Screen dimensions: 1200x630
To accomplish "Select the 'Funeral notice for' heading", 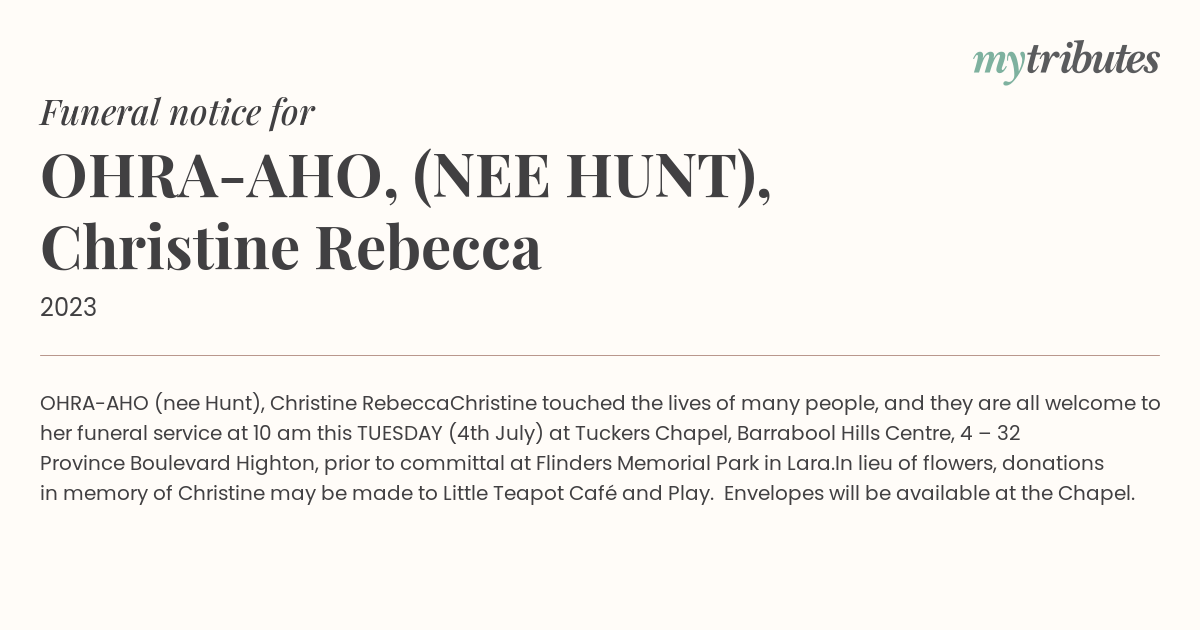I will [x=178, y=113].
